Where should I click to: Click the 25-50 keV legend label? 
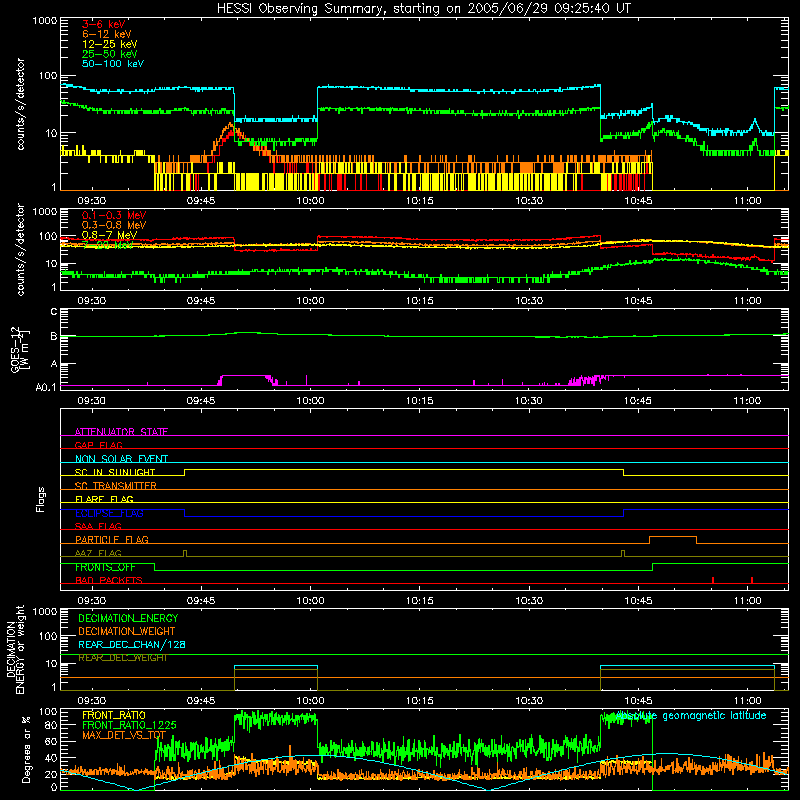[x=110, y=54]
